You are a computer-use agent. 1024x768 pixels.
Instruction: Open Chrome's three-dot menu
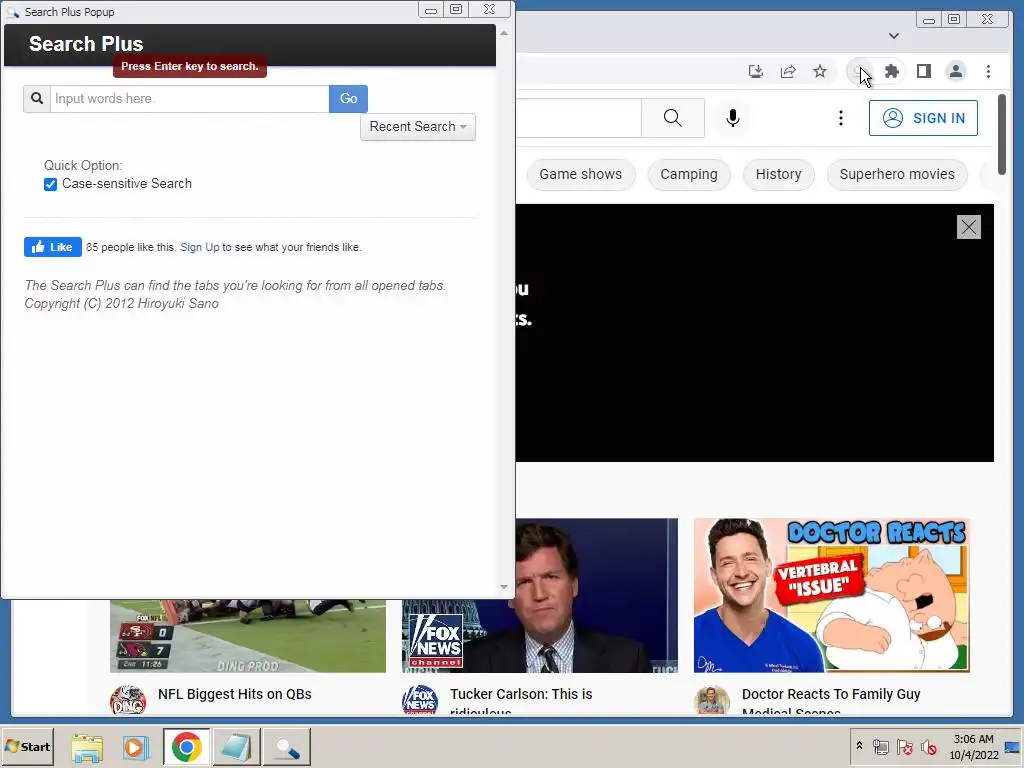988,71
